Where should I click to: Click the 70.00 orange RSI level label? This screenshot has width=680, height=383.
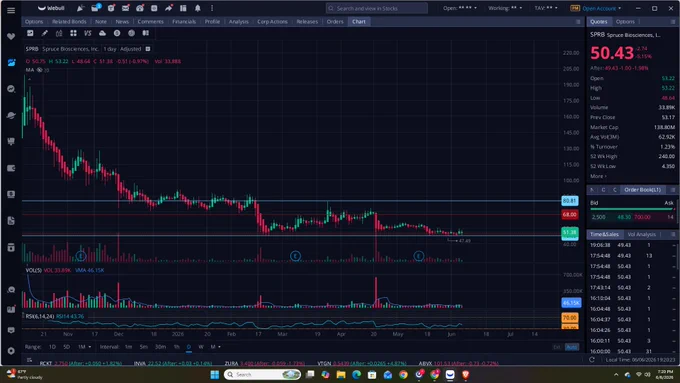point(569,318)
